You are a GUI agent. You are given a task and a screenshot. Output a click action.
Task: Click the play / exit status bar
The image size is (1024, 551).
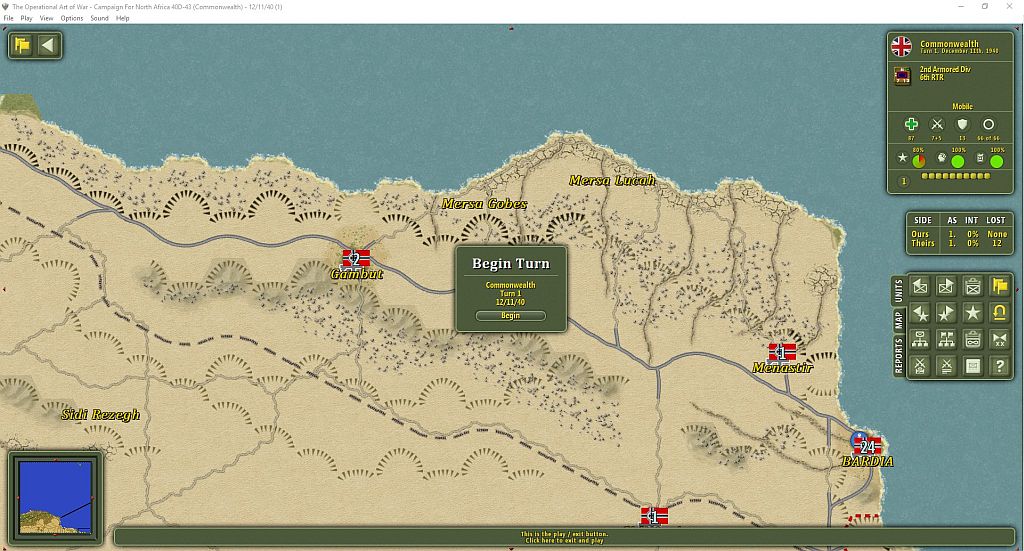click(564, 537)
